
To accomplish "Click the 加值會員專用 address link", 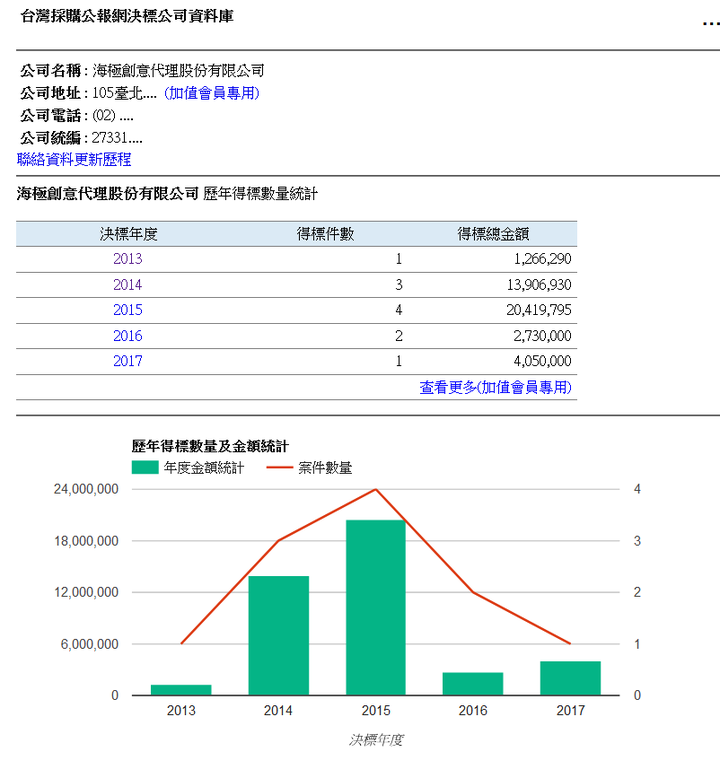I will tap(212, 93).
